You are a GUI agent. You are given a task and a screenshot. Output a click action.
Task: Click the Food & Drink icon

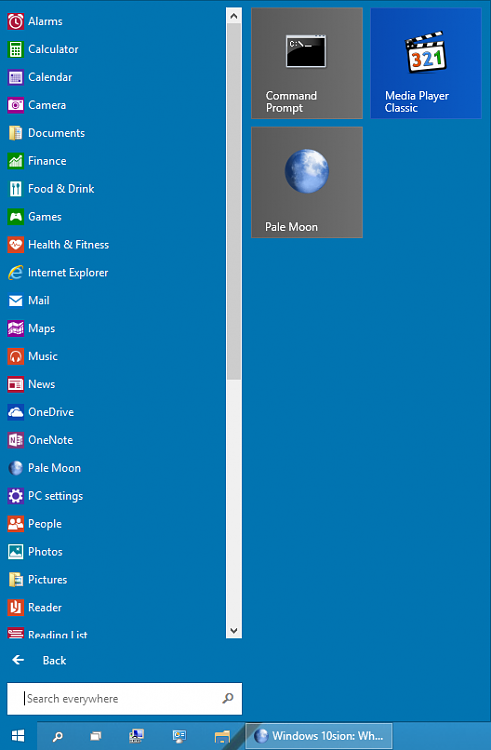(x=15, y=188)
